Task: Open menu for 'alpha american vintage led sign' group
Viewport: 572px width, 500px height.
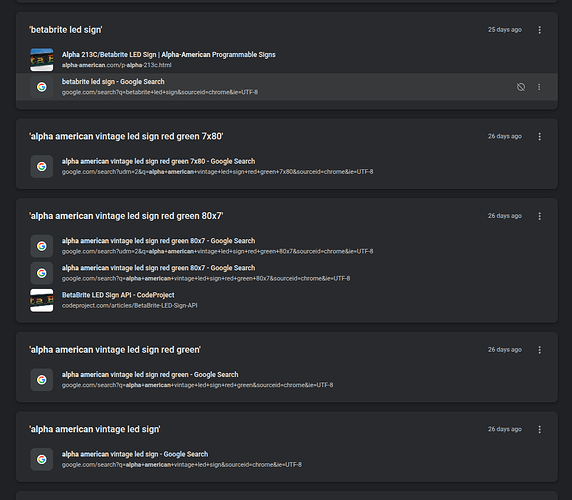Action: click(540, 430)
